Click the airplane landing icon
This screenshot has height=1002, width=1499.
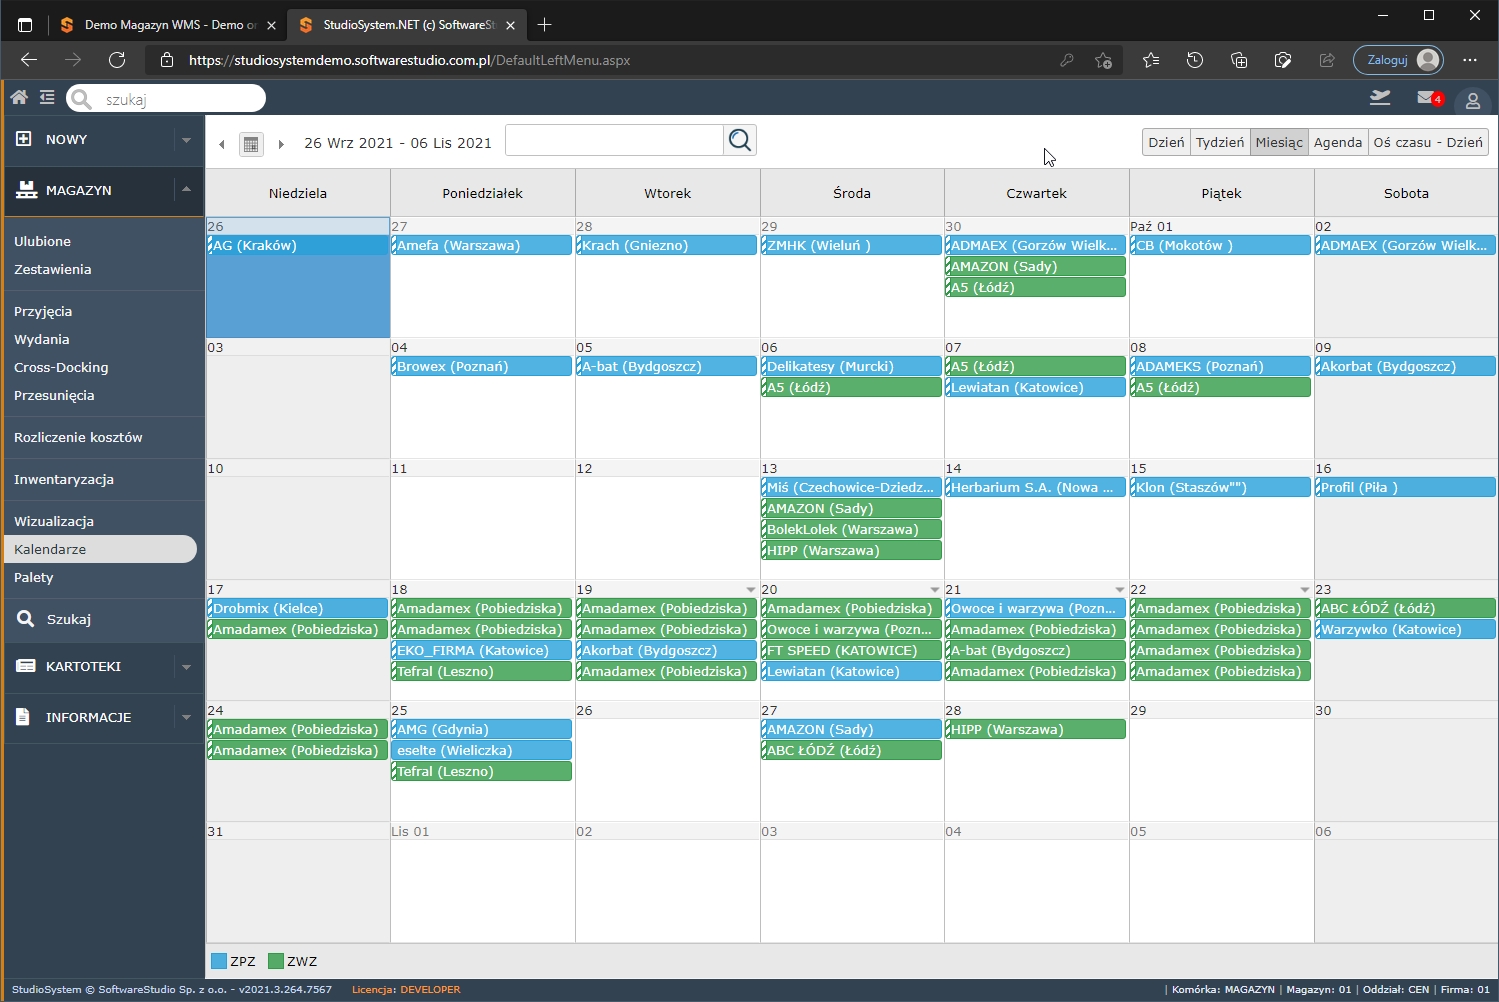click(1380, 98)
